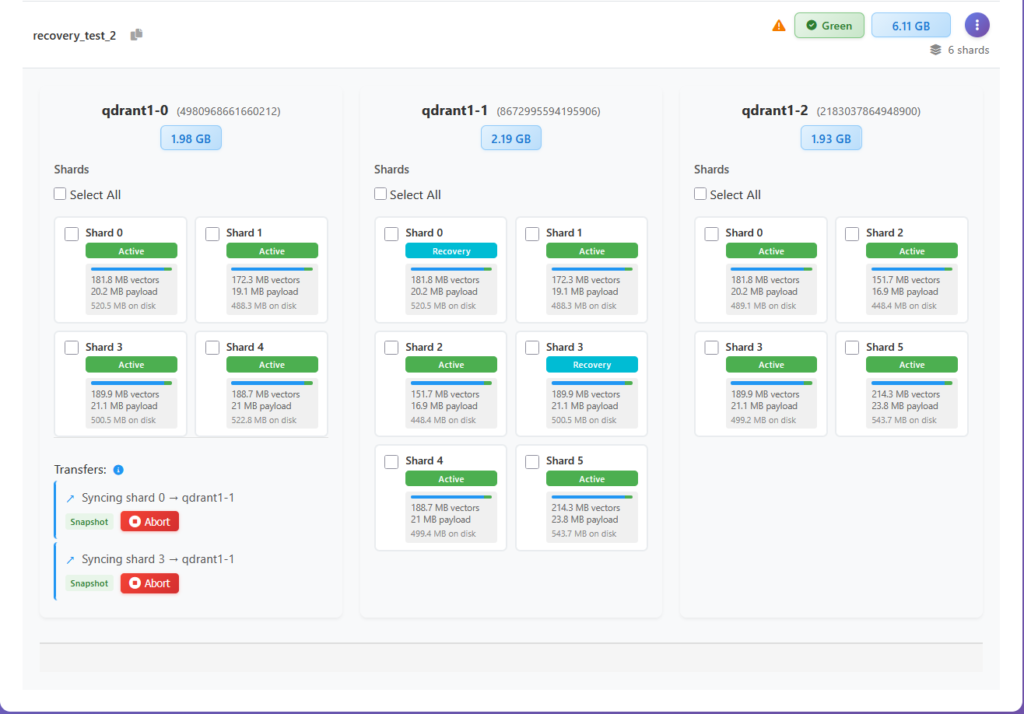The image size is (1024, 714).
Task: Tick Shard 0 checkbox in qdrant1-1
Action: point(392,234)
